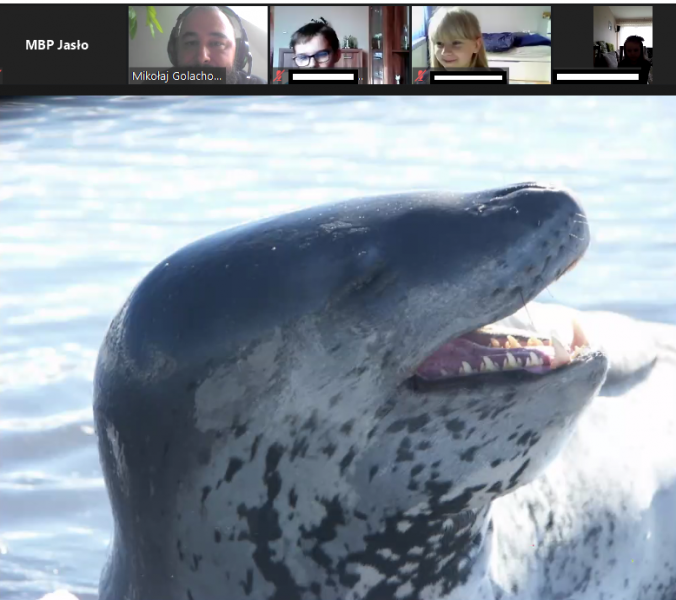Click muted microphone icon on glasses boy tile
Image resolution: width=676 pixels, height=600 pixels.
point(279,77)
